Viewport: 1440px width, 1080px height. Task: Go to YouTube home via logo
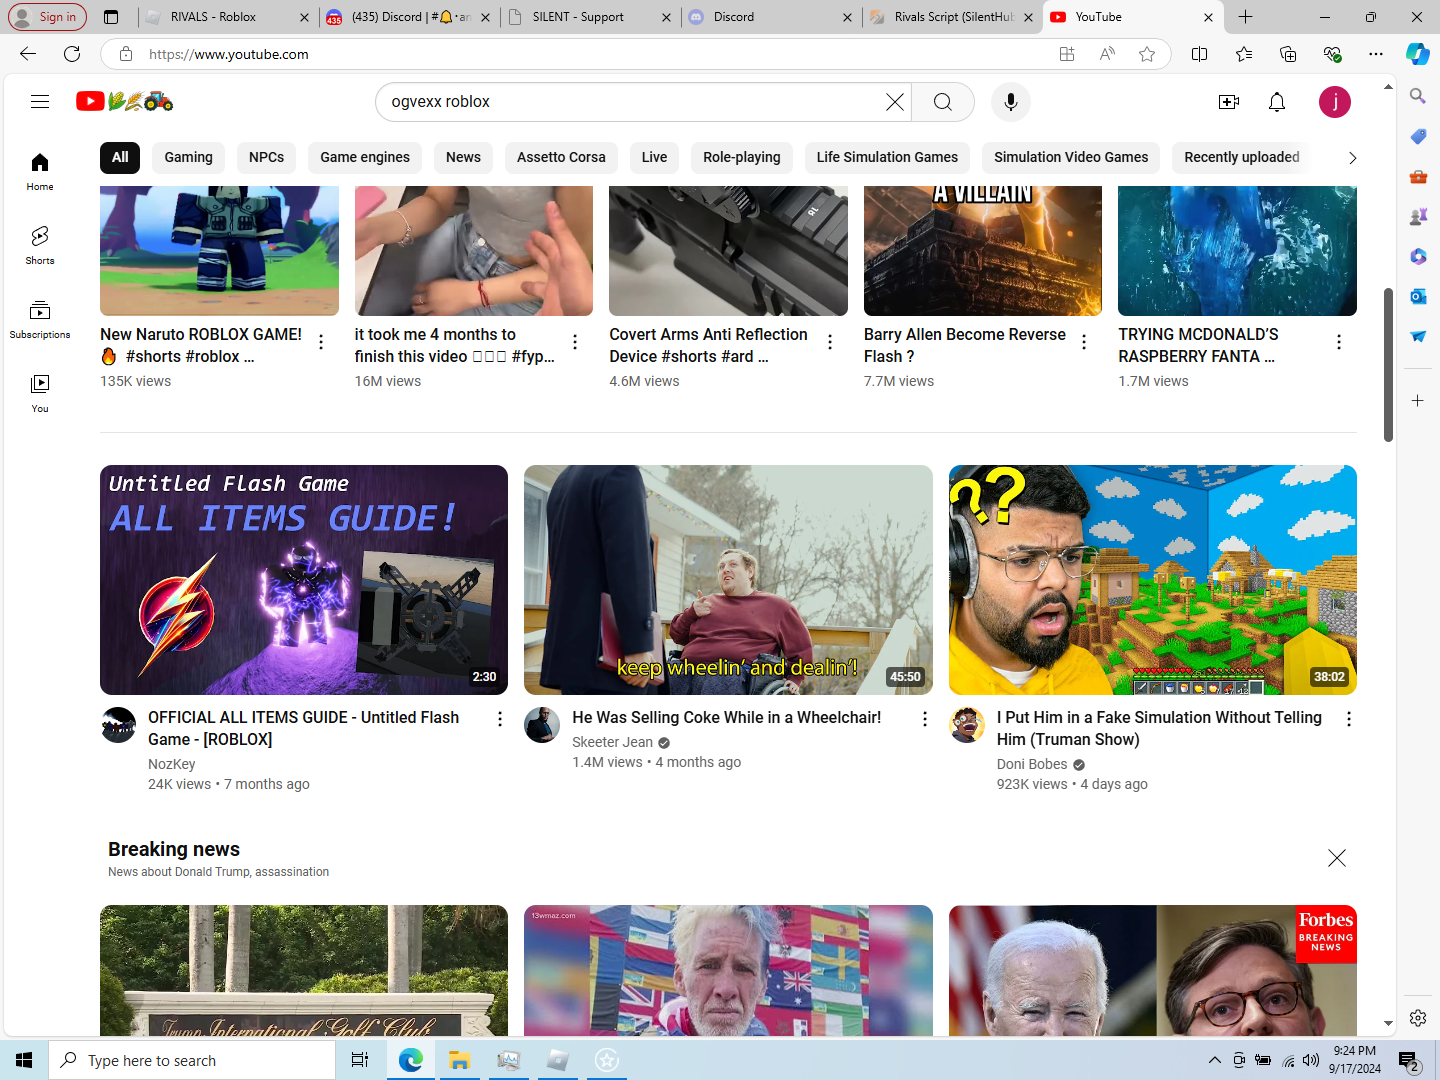124,101
